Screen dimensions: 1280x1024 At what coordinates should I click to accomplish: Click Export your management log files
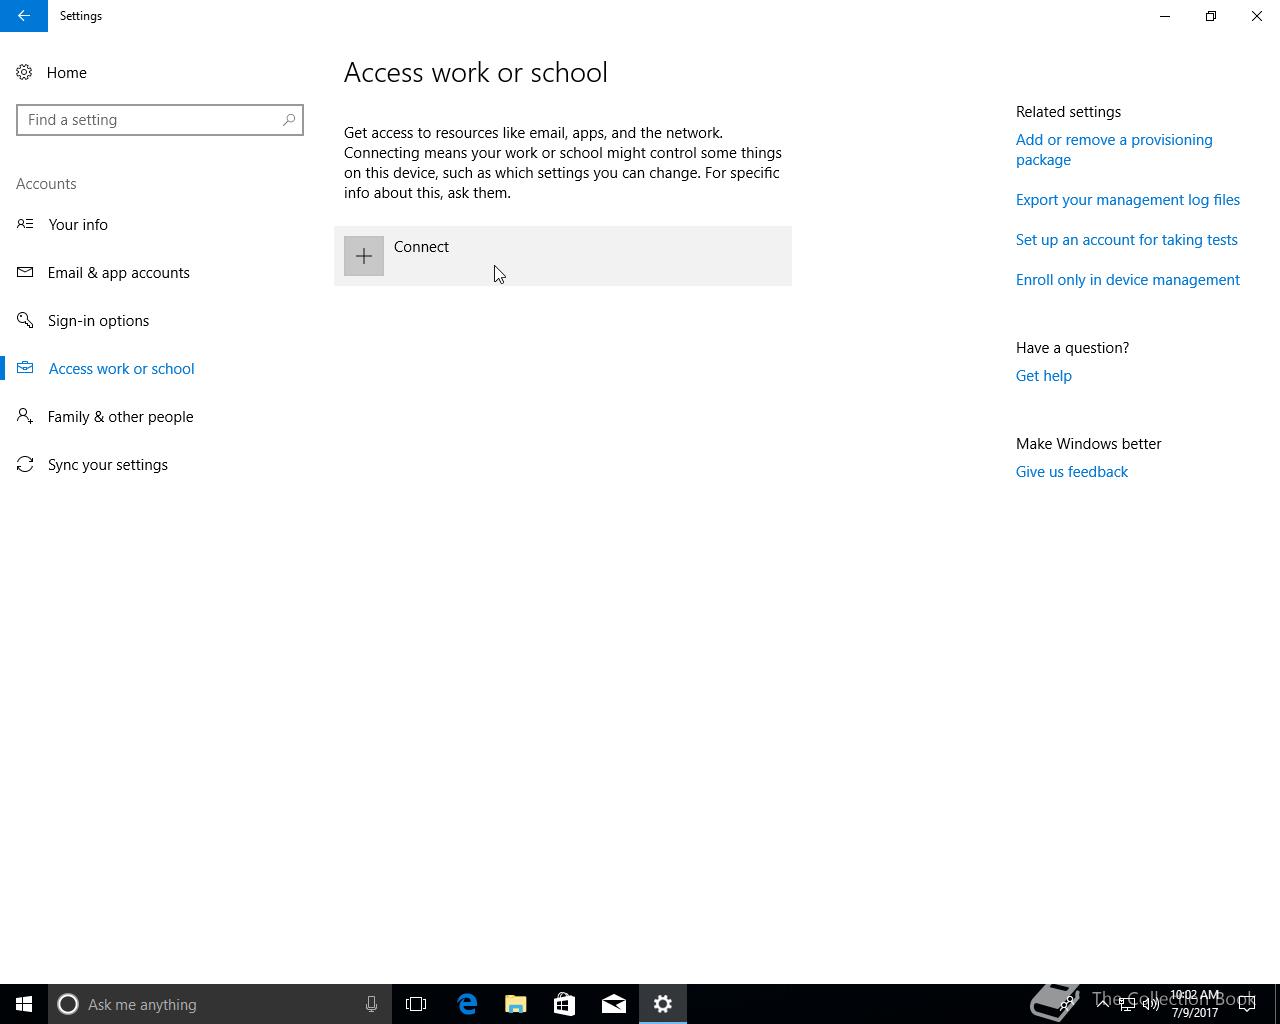point(1128,200)
